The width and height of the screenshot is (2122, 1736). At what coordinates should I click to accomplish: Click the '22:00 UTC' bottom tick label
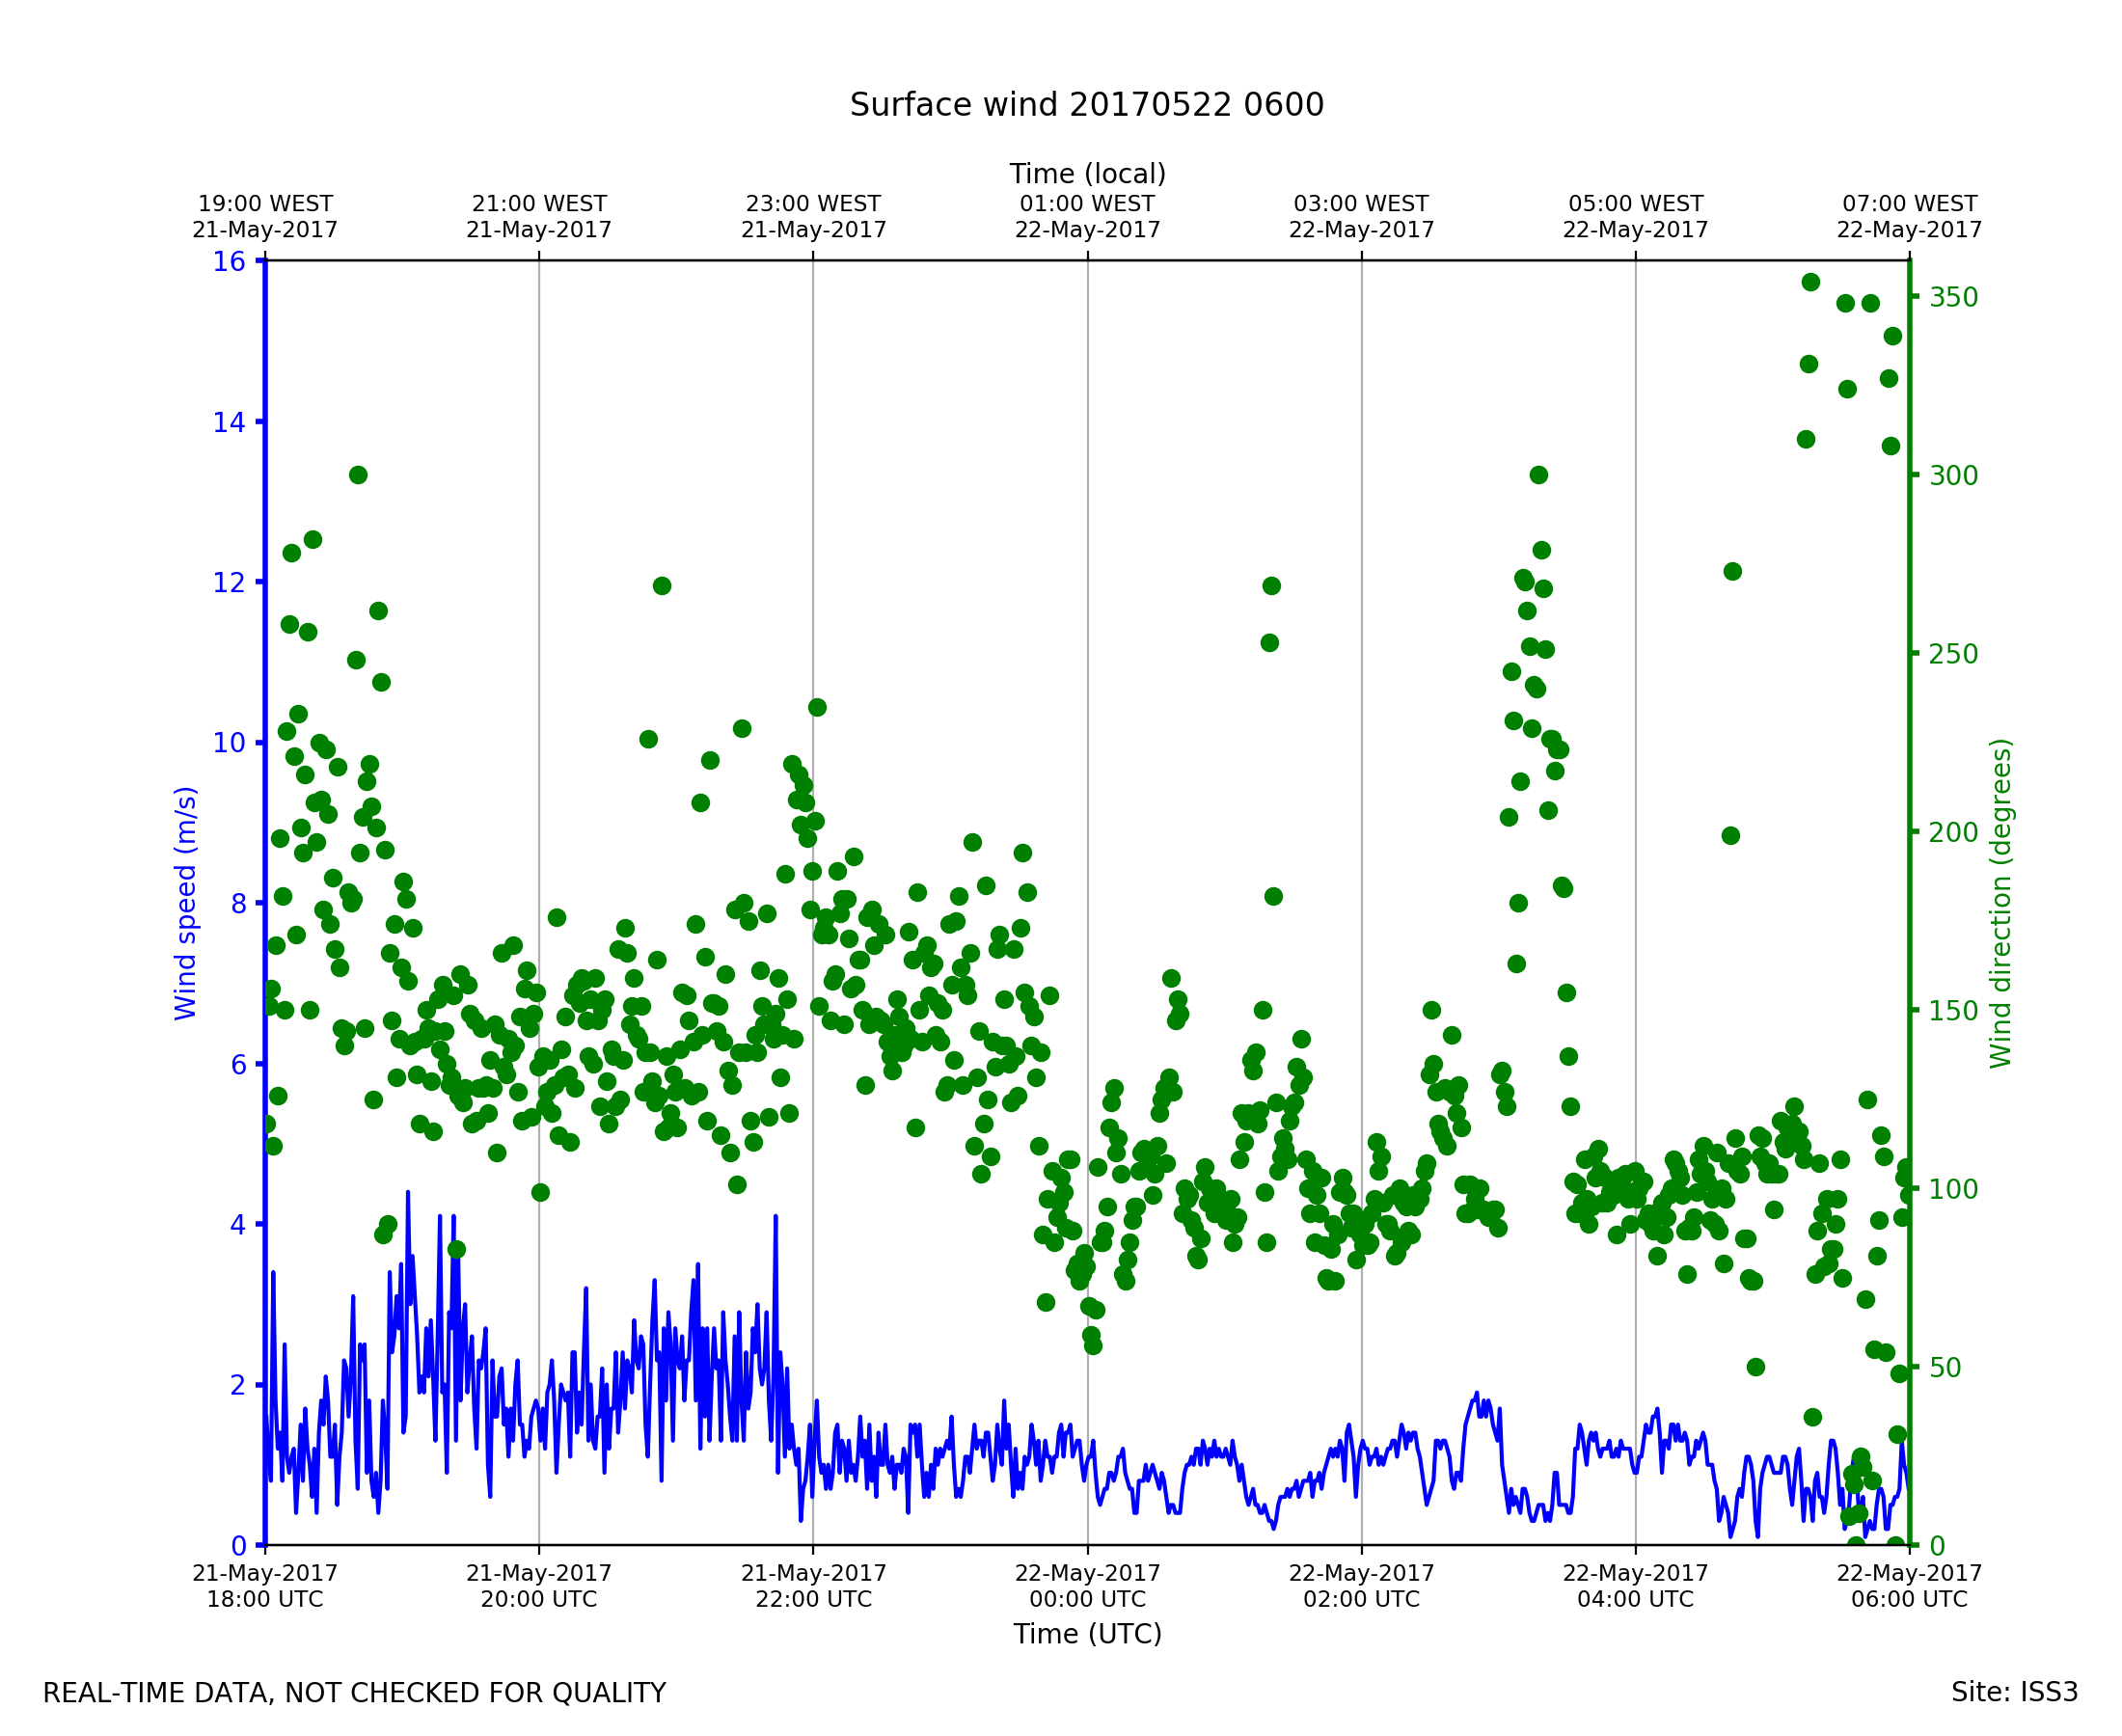coord(813,1598)
